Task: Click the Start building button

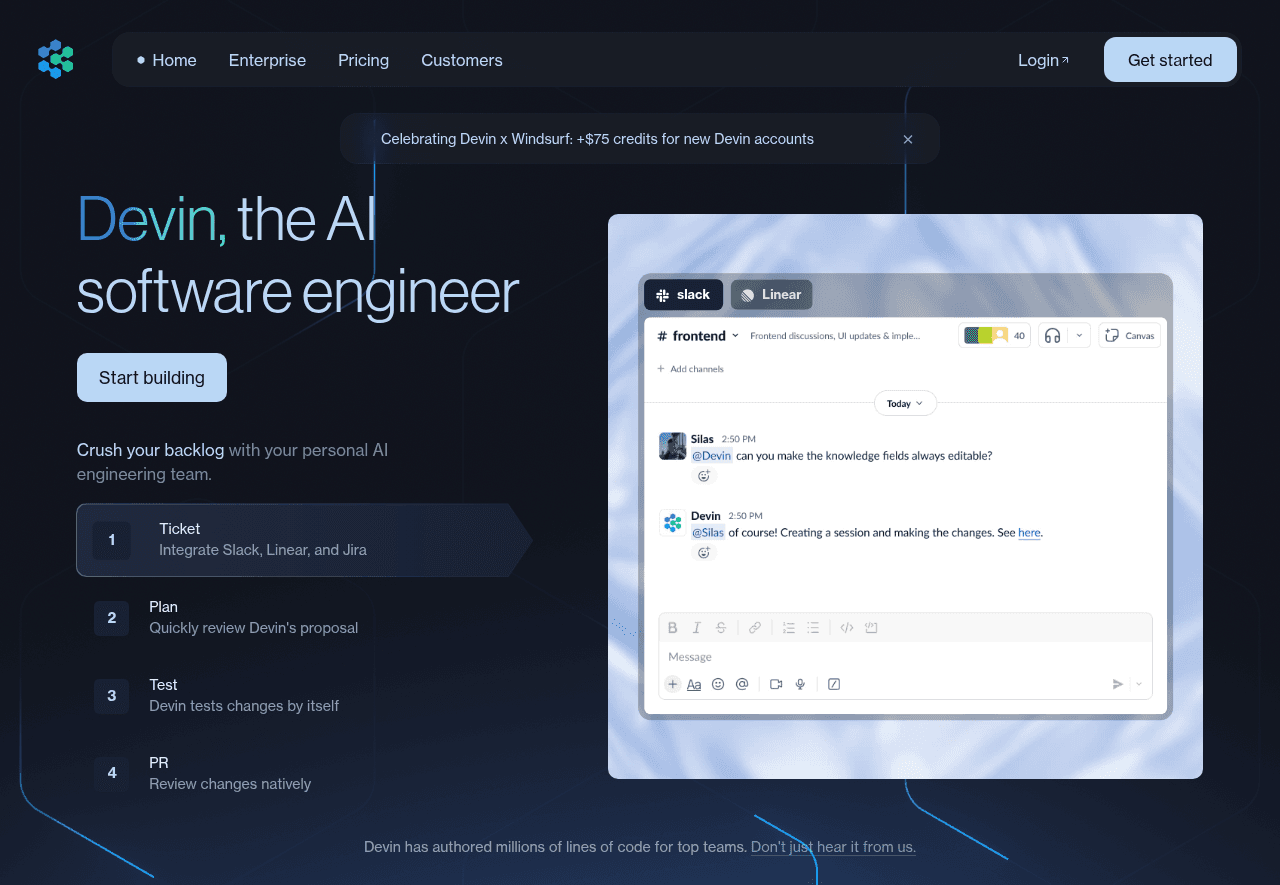Action: pos(152,378)
